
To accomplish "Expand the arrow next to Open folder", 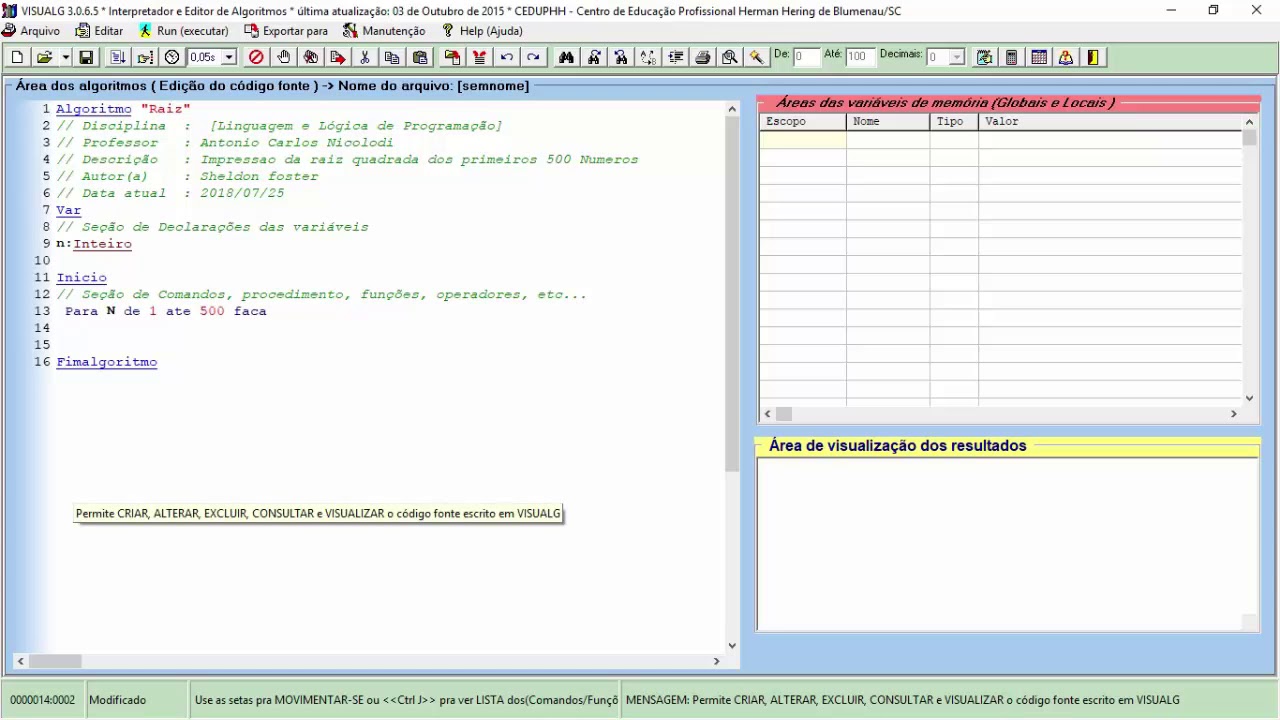I will tap(66, 58).
